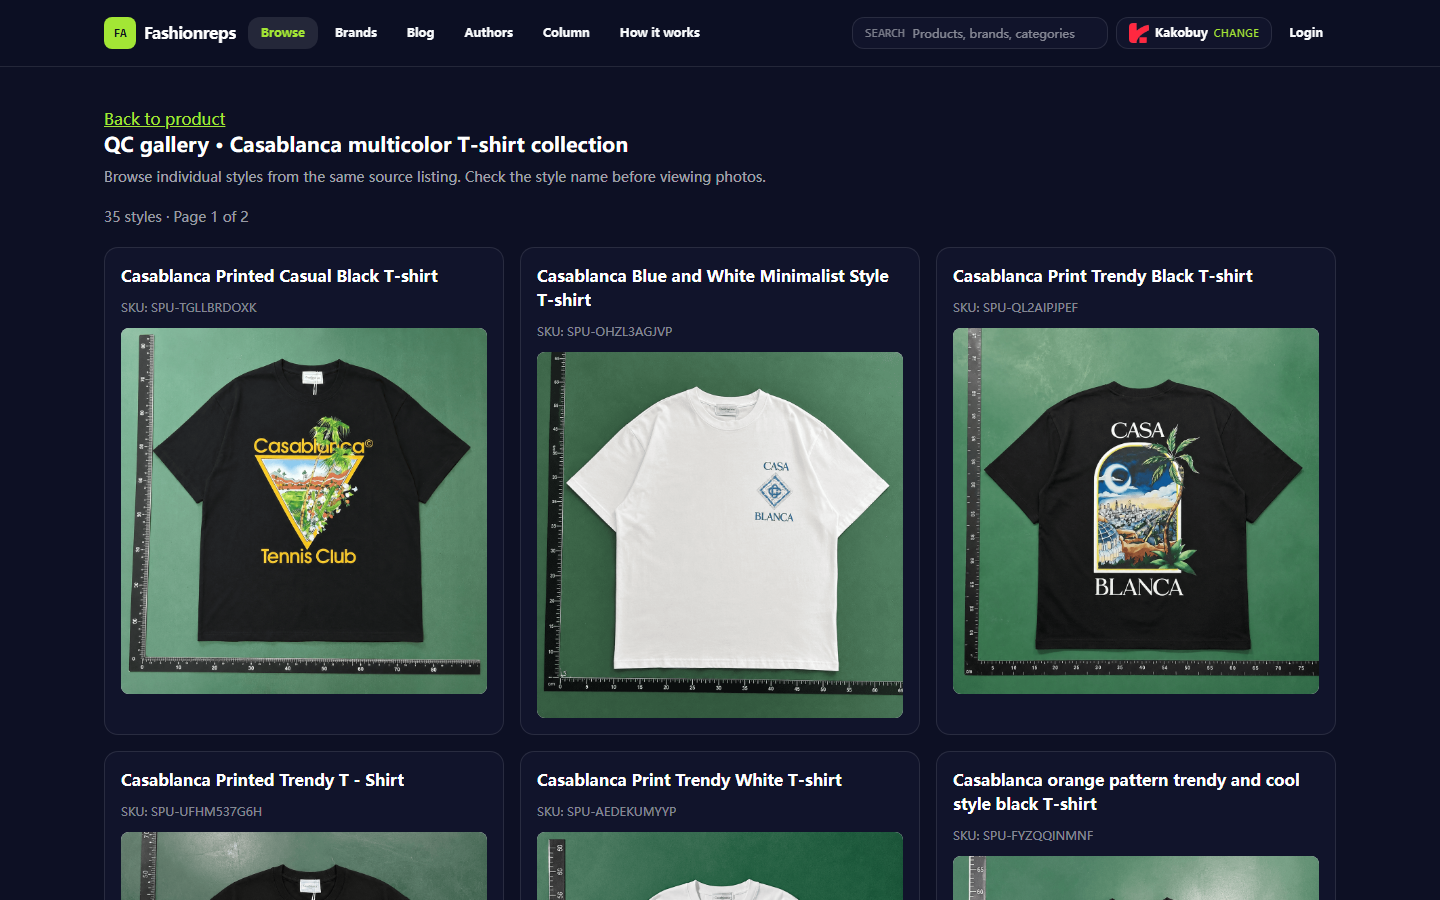Click the QC gallery page heading

coord(366,145)
